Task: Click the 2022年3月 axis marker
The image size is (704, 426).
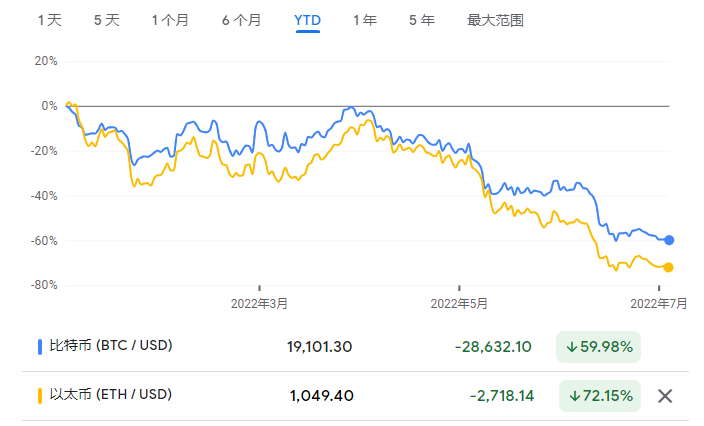Action: [259, 302]
